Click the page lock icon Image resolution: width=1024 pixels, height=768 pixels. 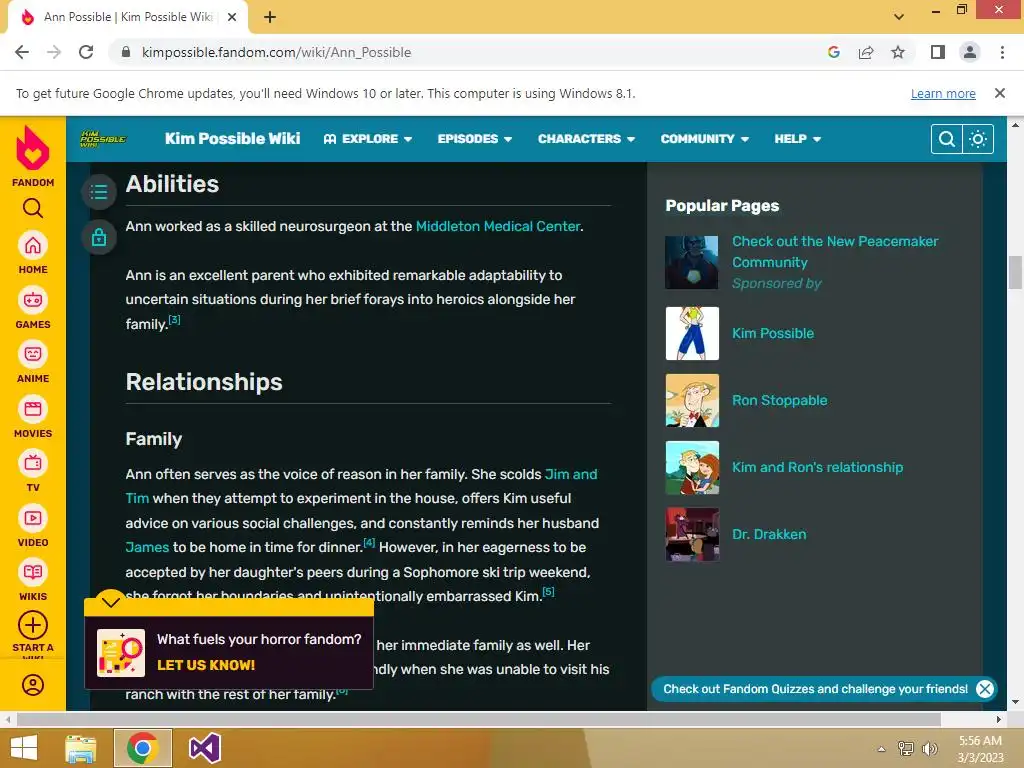[x=99, y=237]
